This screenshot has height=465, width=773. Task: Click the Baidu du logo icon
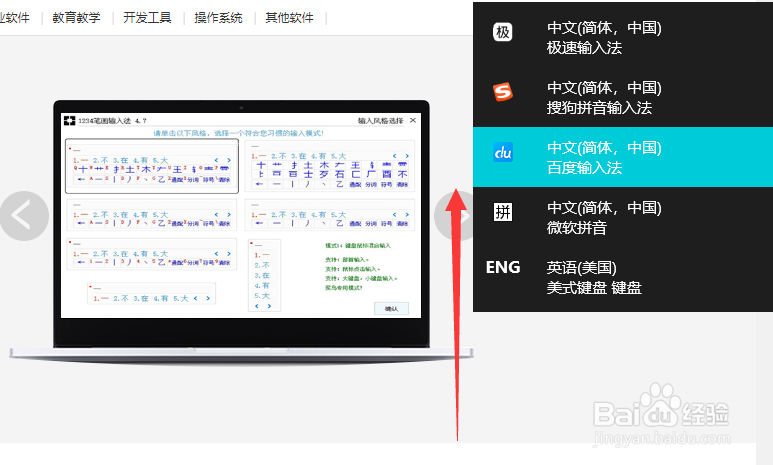click(x=503, y=152)
